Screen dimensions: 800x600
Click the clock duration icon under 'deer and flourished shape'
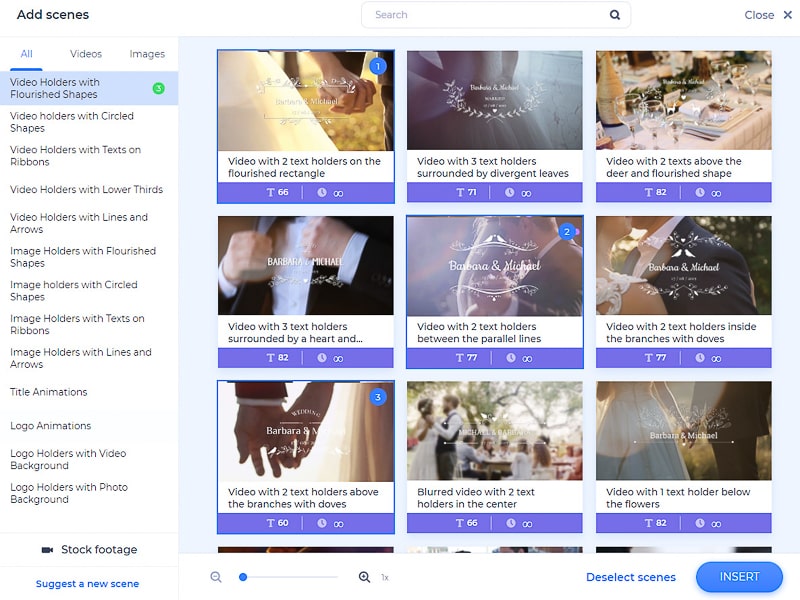tap(700, 192)
